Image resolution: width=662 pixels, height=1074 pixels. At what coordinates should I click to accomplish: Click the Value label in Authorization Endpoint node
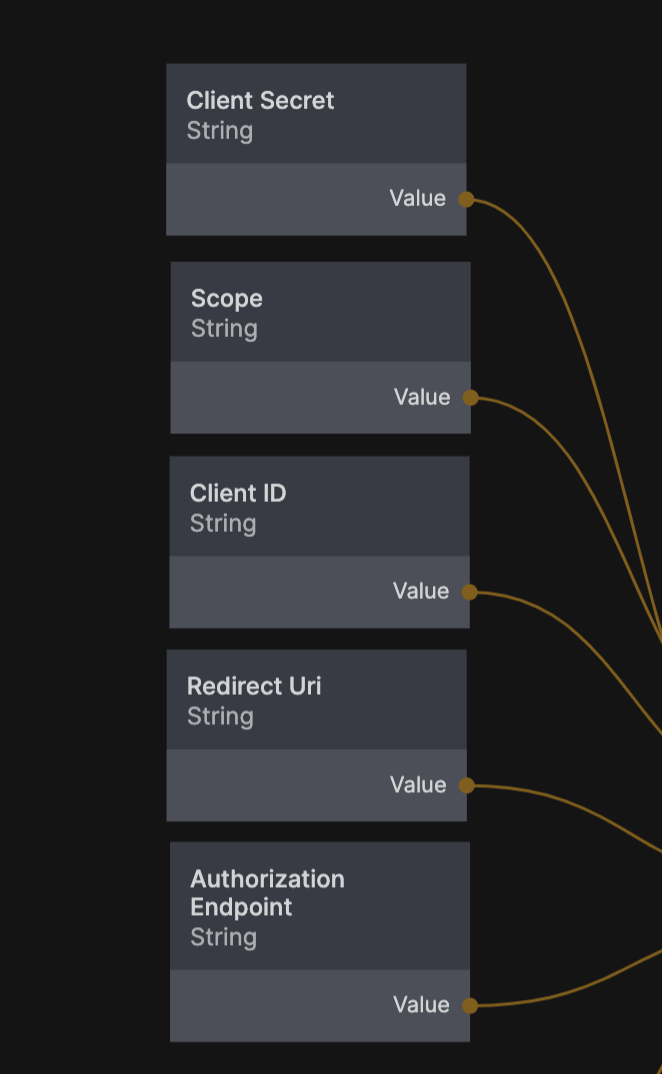(x=421, y=1004)
